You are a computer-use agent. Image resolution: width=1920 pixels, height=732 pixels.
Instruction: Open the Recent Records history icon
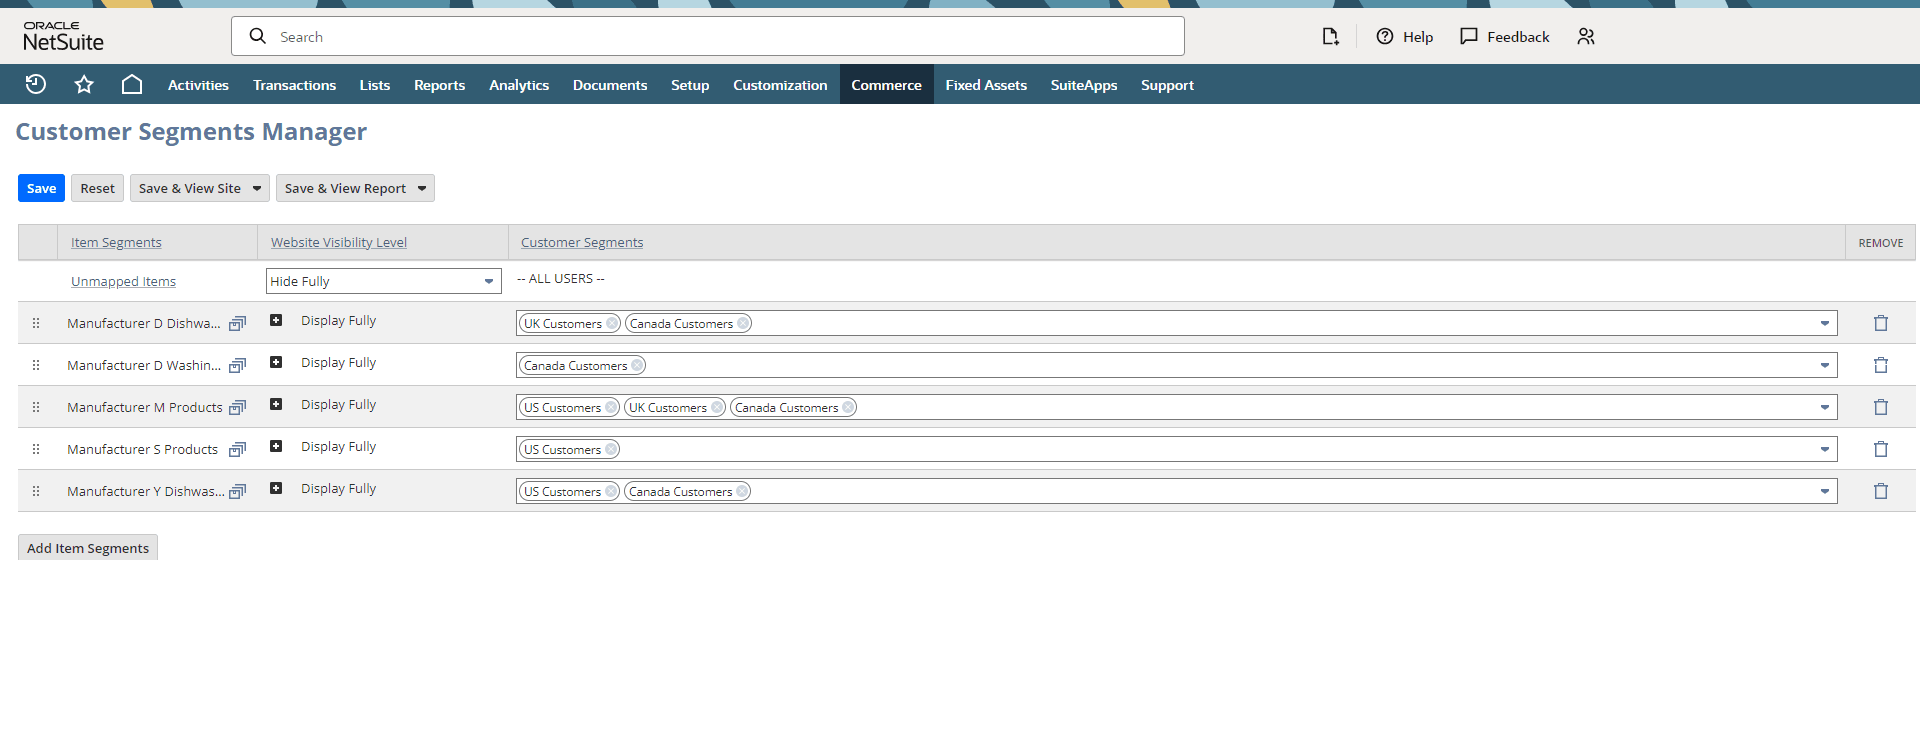(x=36, y=84)
